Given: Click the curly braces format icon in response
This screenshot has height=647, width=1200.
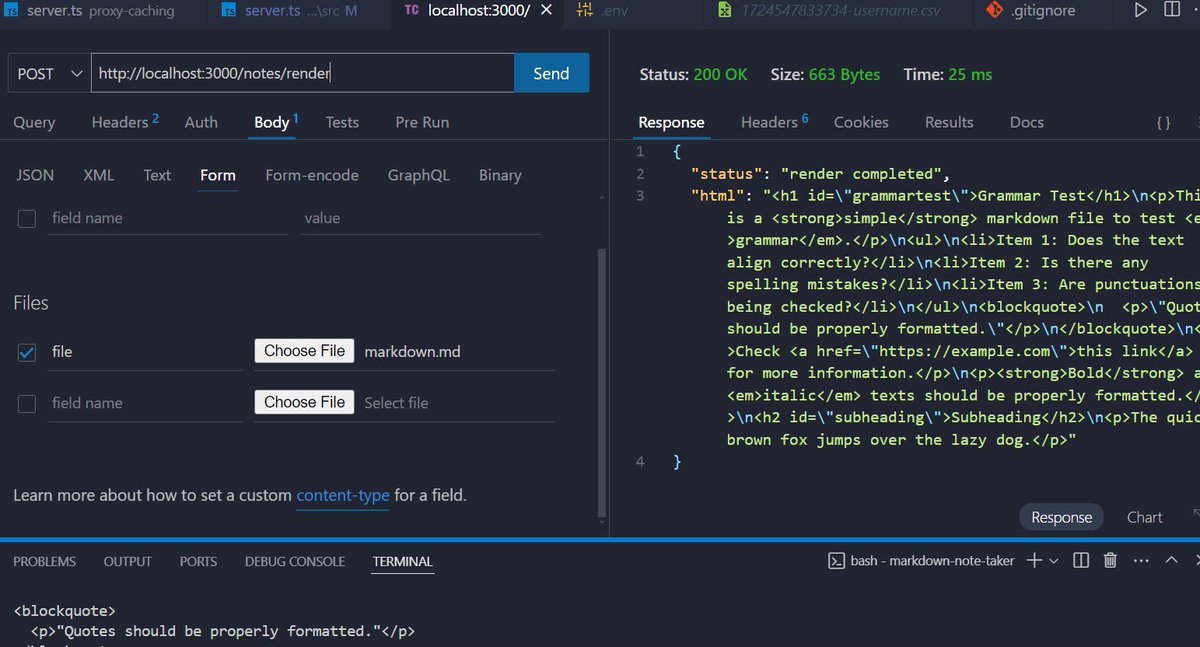Looking at the screenshot, I should coord(1163,123).
